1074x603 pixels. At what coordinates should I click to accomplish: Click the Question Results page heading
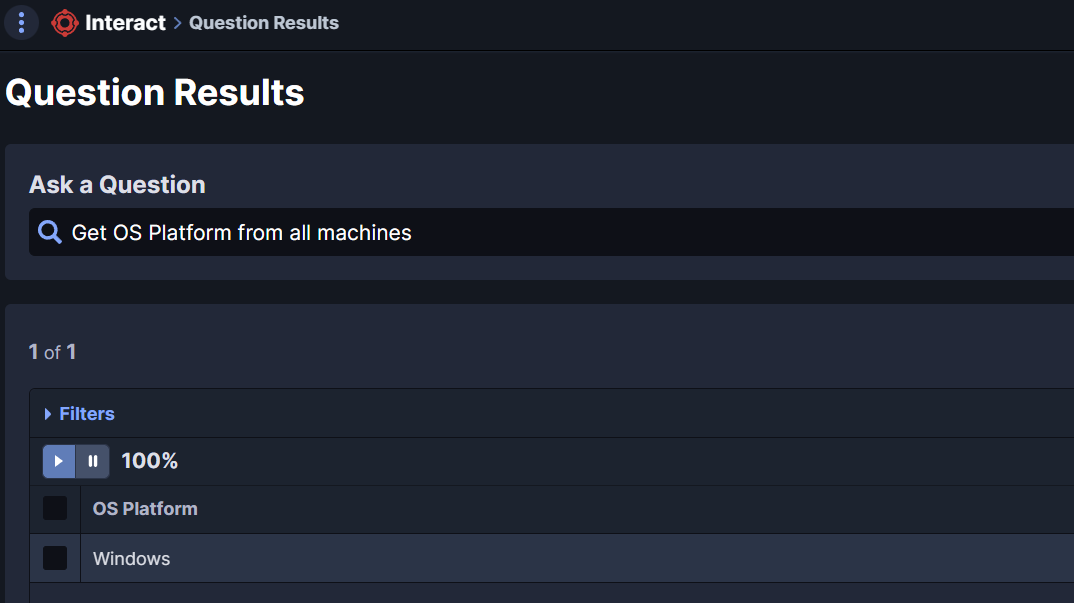tap(155, 92)
